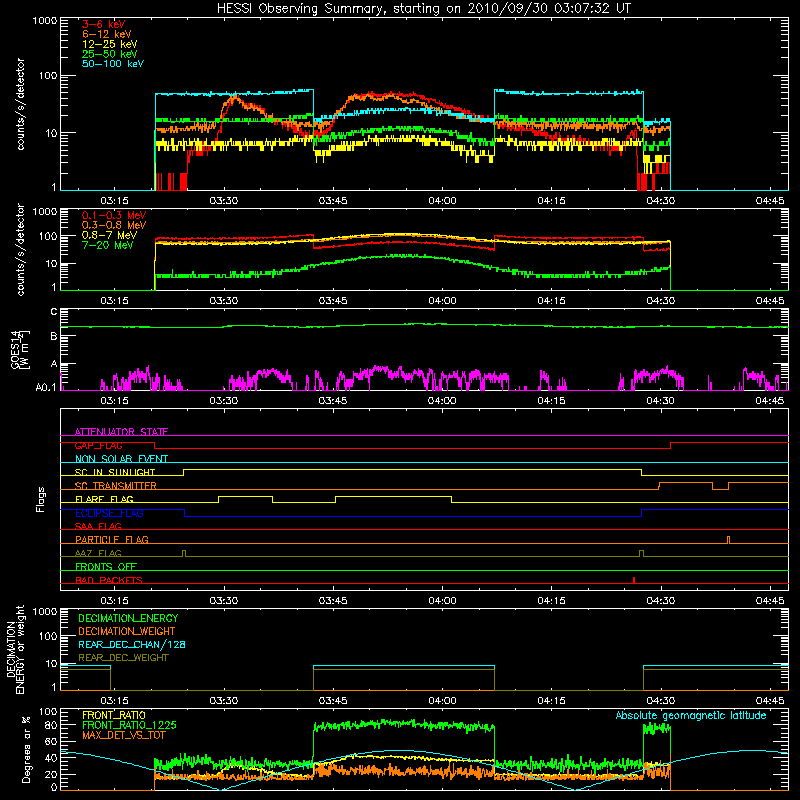Click the DECIMATION ENERGY or weight axis title
This screenshot has height=800, width=800.
15,649
